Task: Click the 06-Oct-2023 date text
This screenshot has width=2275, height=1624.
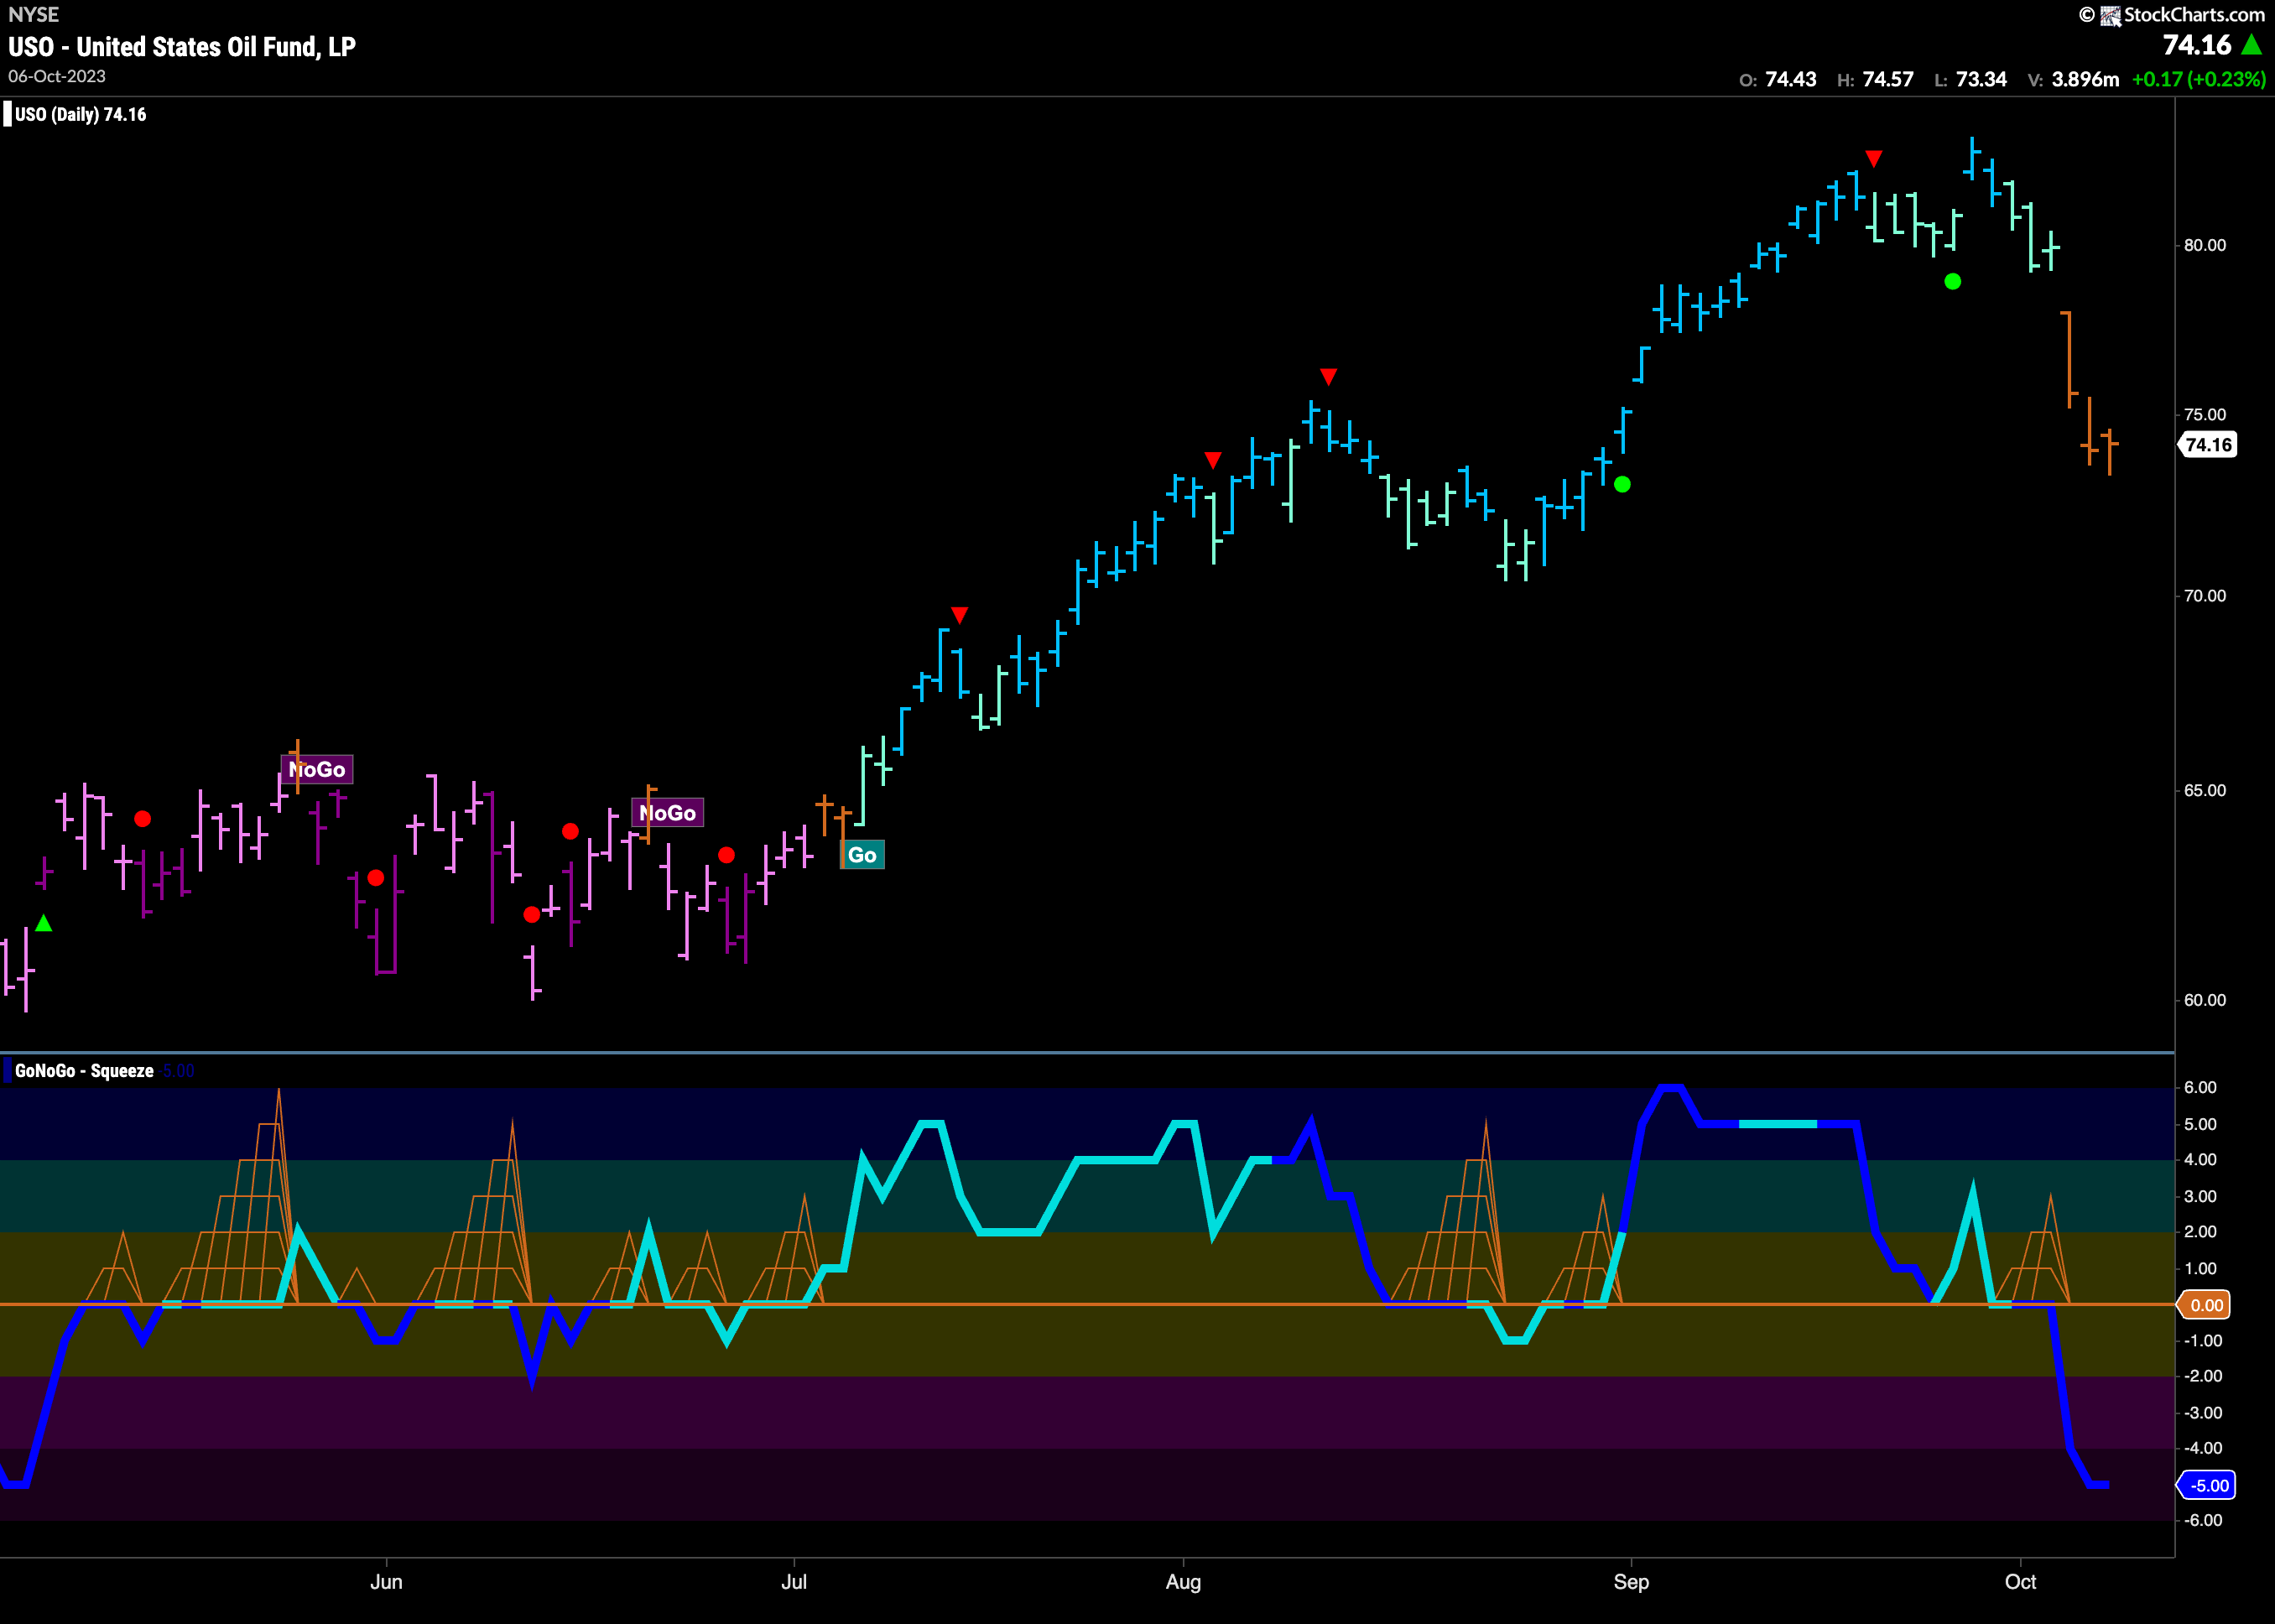Action: (57, 76)
